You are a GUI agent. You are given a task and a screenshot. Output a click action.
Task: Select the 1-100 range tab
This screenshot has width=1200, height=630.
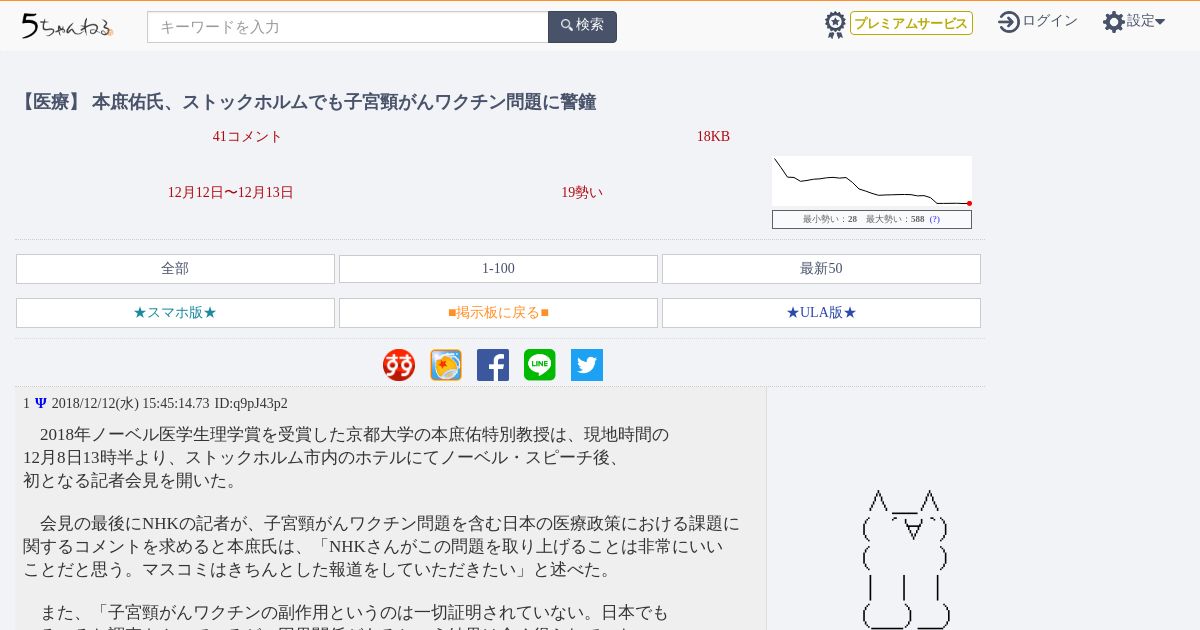tap(498, 269)
